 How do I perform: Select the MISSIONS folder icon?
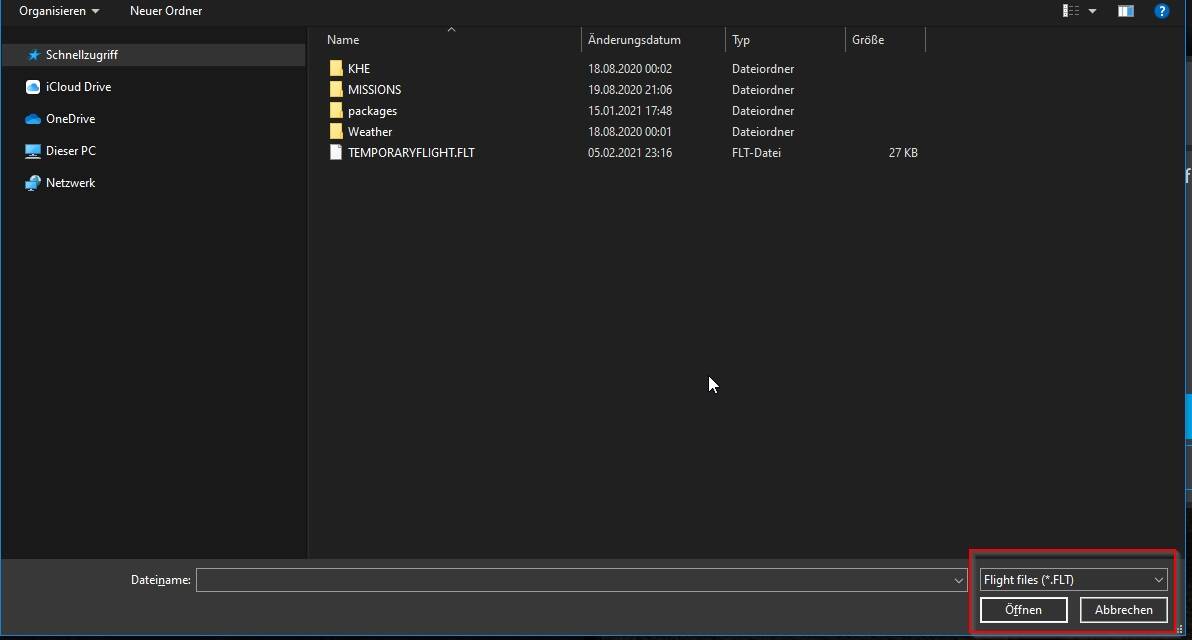(336, 90)
